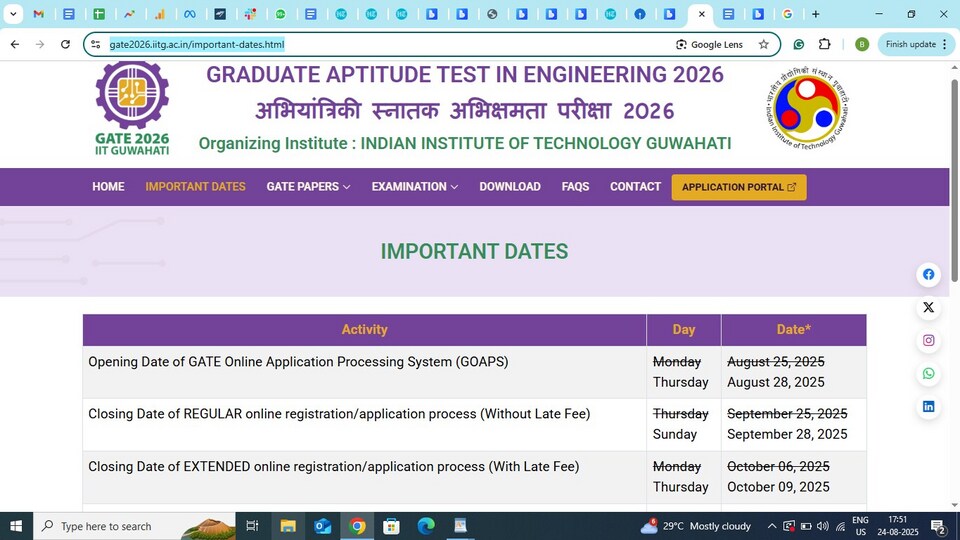Open File Explorer from the taskbar

tap(288, 526)
